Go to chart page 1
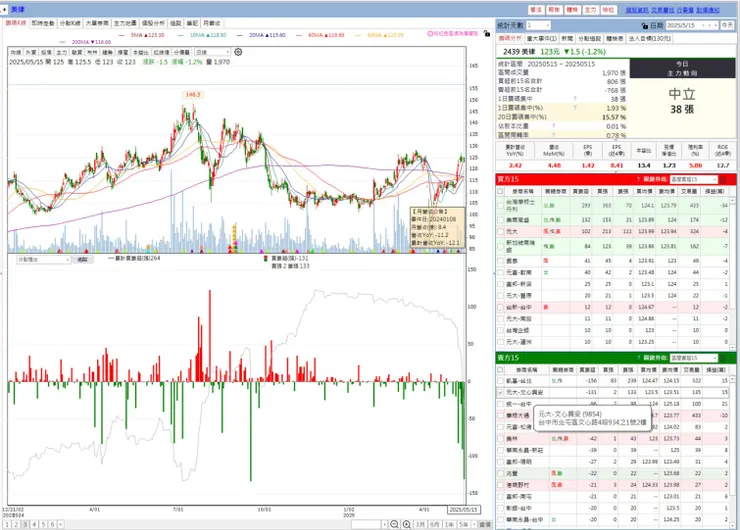This screenshot has height=530, width=740. [7, 524]
